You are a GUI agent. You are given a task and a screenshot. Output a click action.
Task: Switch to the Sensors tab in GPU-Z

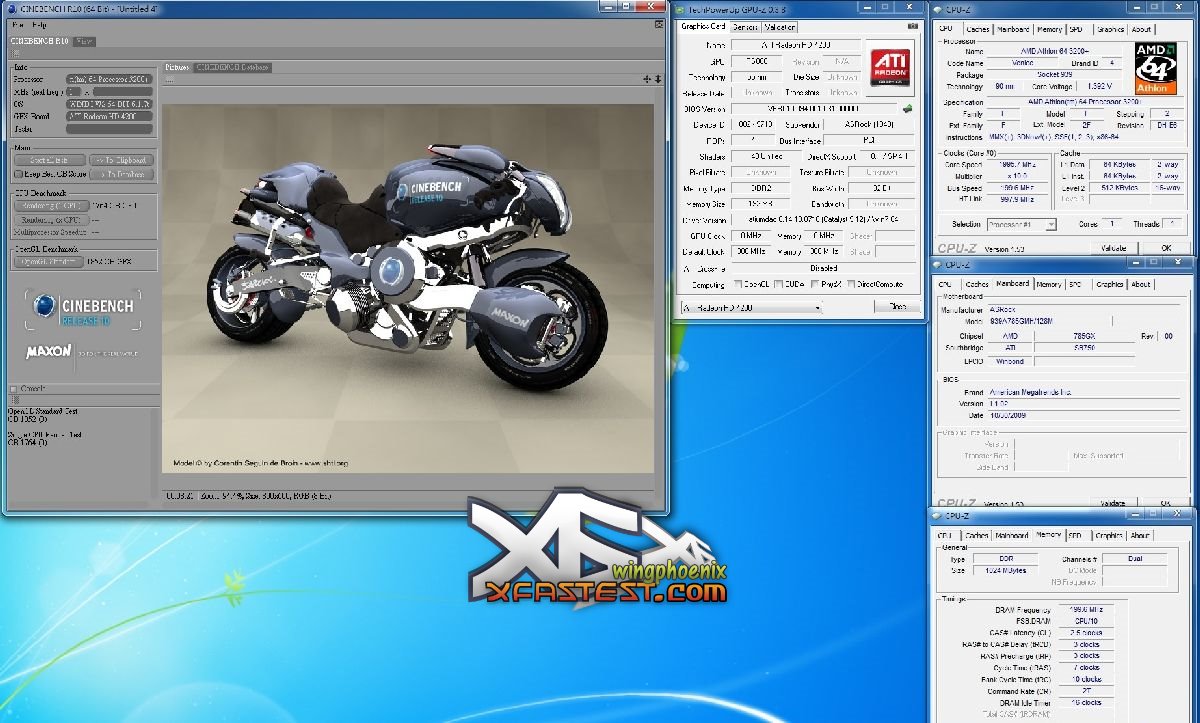(746, 27)
